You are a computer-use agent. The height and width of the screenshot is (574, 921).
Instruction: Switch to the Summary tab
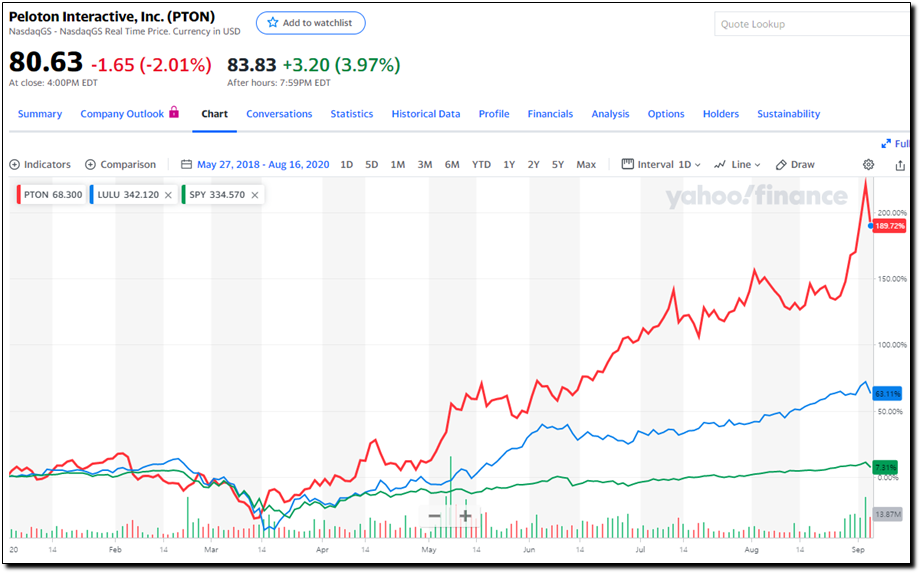pos(40,114)
